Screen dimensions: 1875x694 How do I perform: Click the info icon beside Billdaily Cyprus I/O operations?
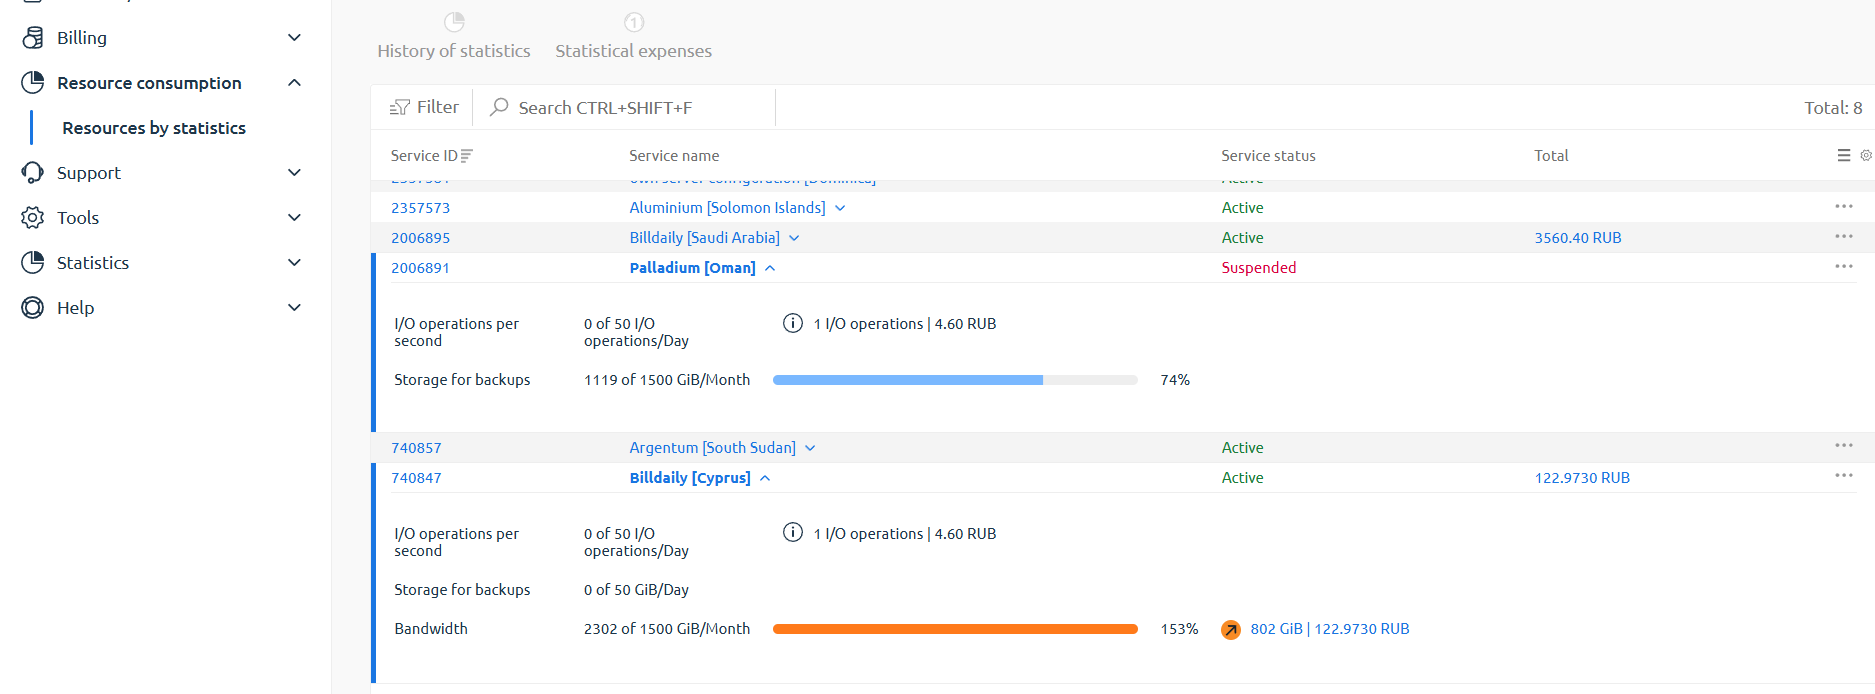click(793, 533)
